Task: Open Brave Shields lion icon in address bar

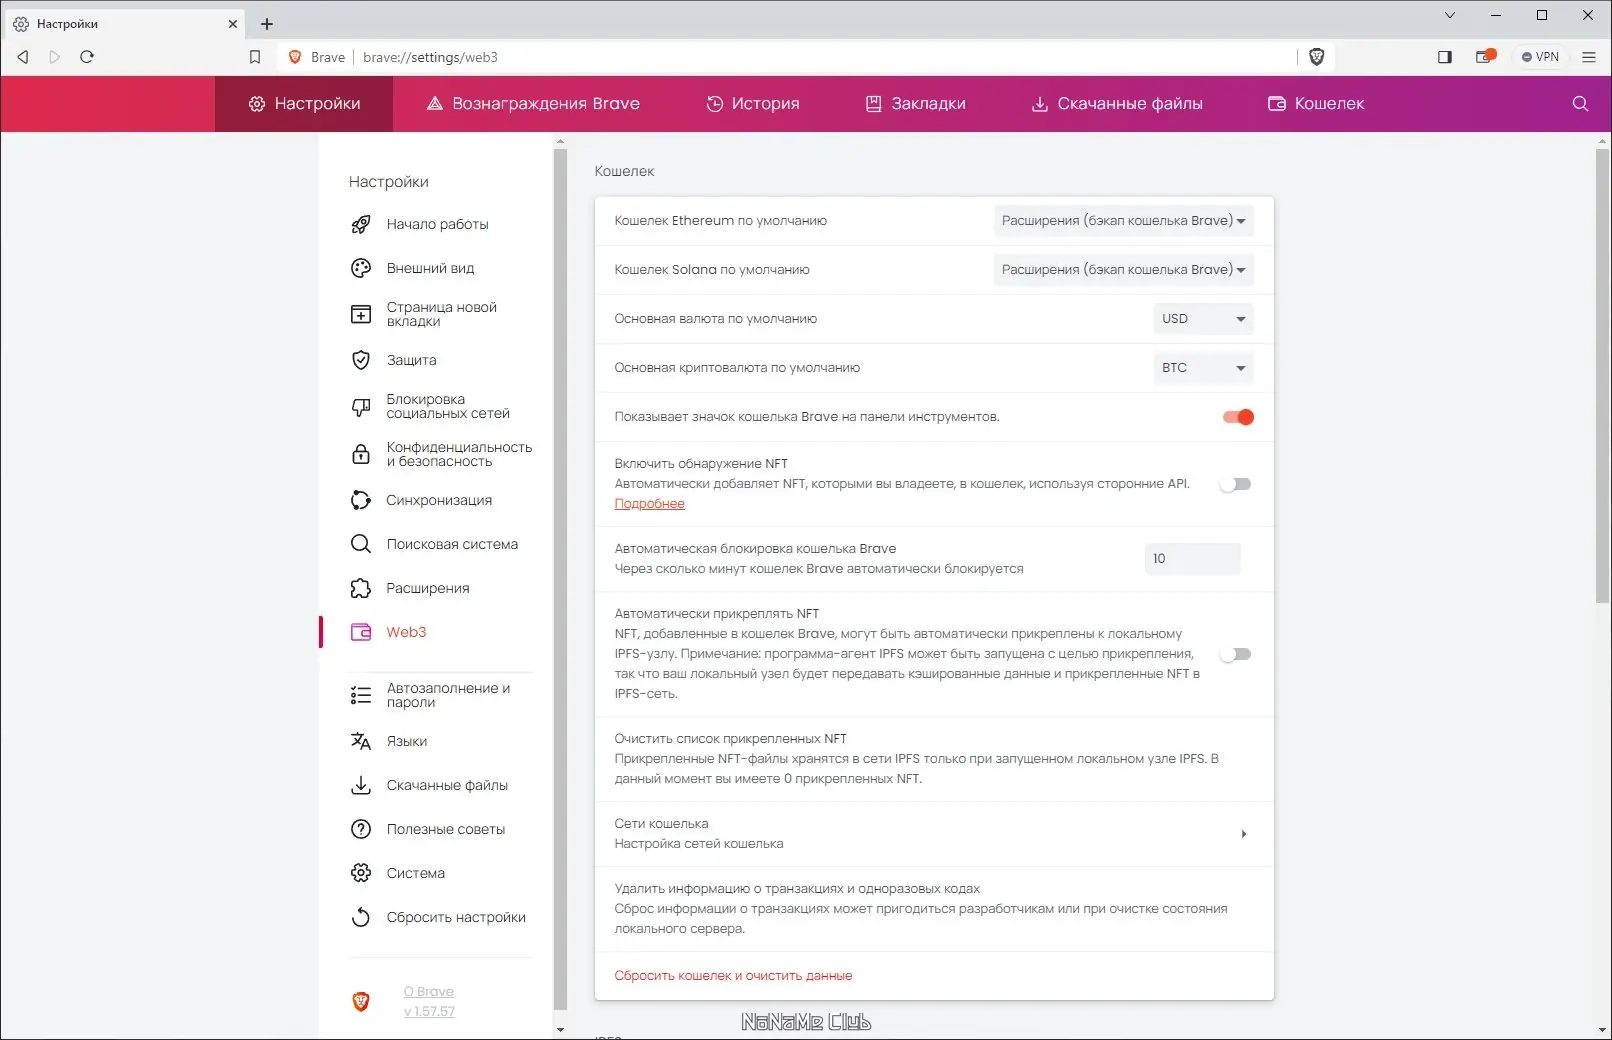Action: [1317, 57]
